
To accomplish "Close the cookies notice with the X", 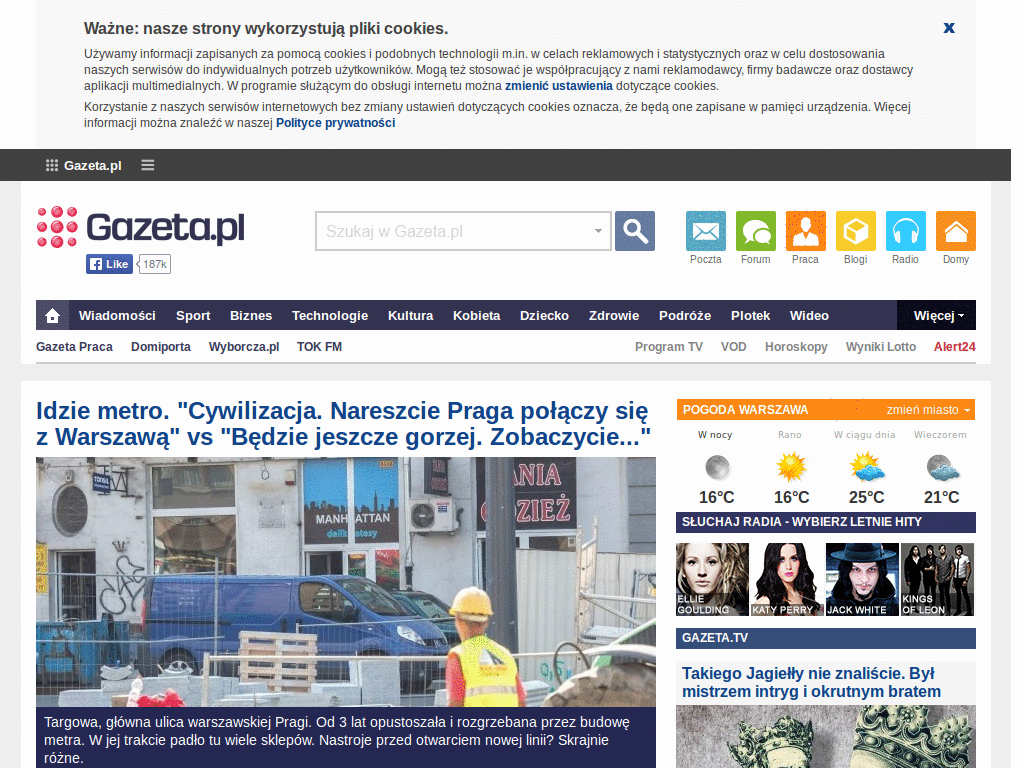I will [949, 27].
